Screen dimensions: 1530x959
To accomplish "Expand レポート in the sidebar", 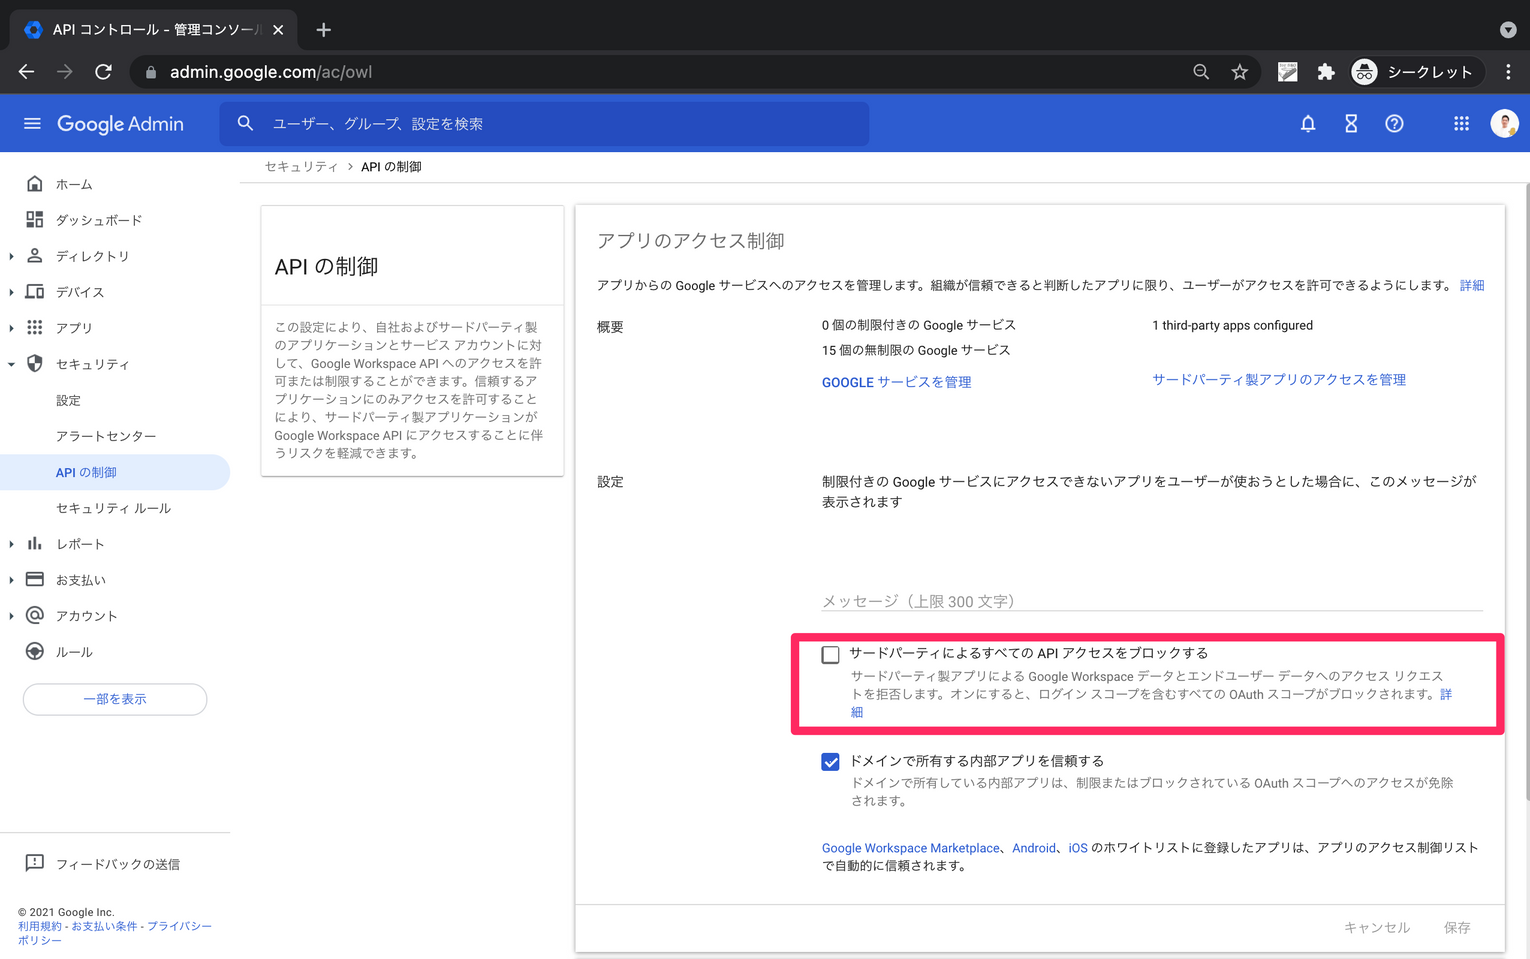I will point(11,544).
